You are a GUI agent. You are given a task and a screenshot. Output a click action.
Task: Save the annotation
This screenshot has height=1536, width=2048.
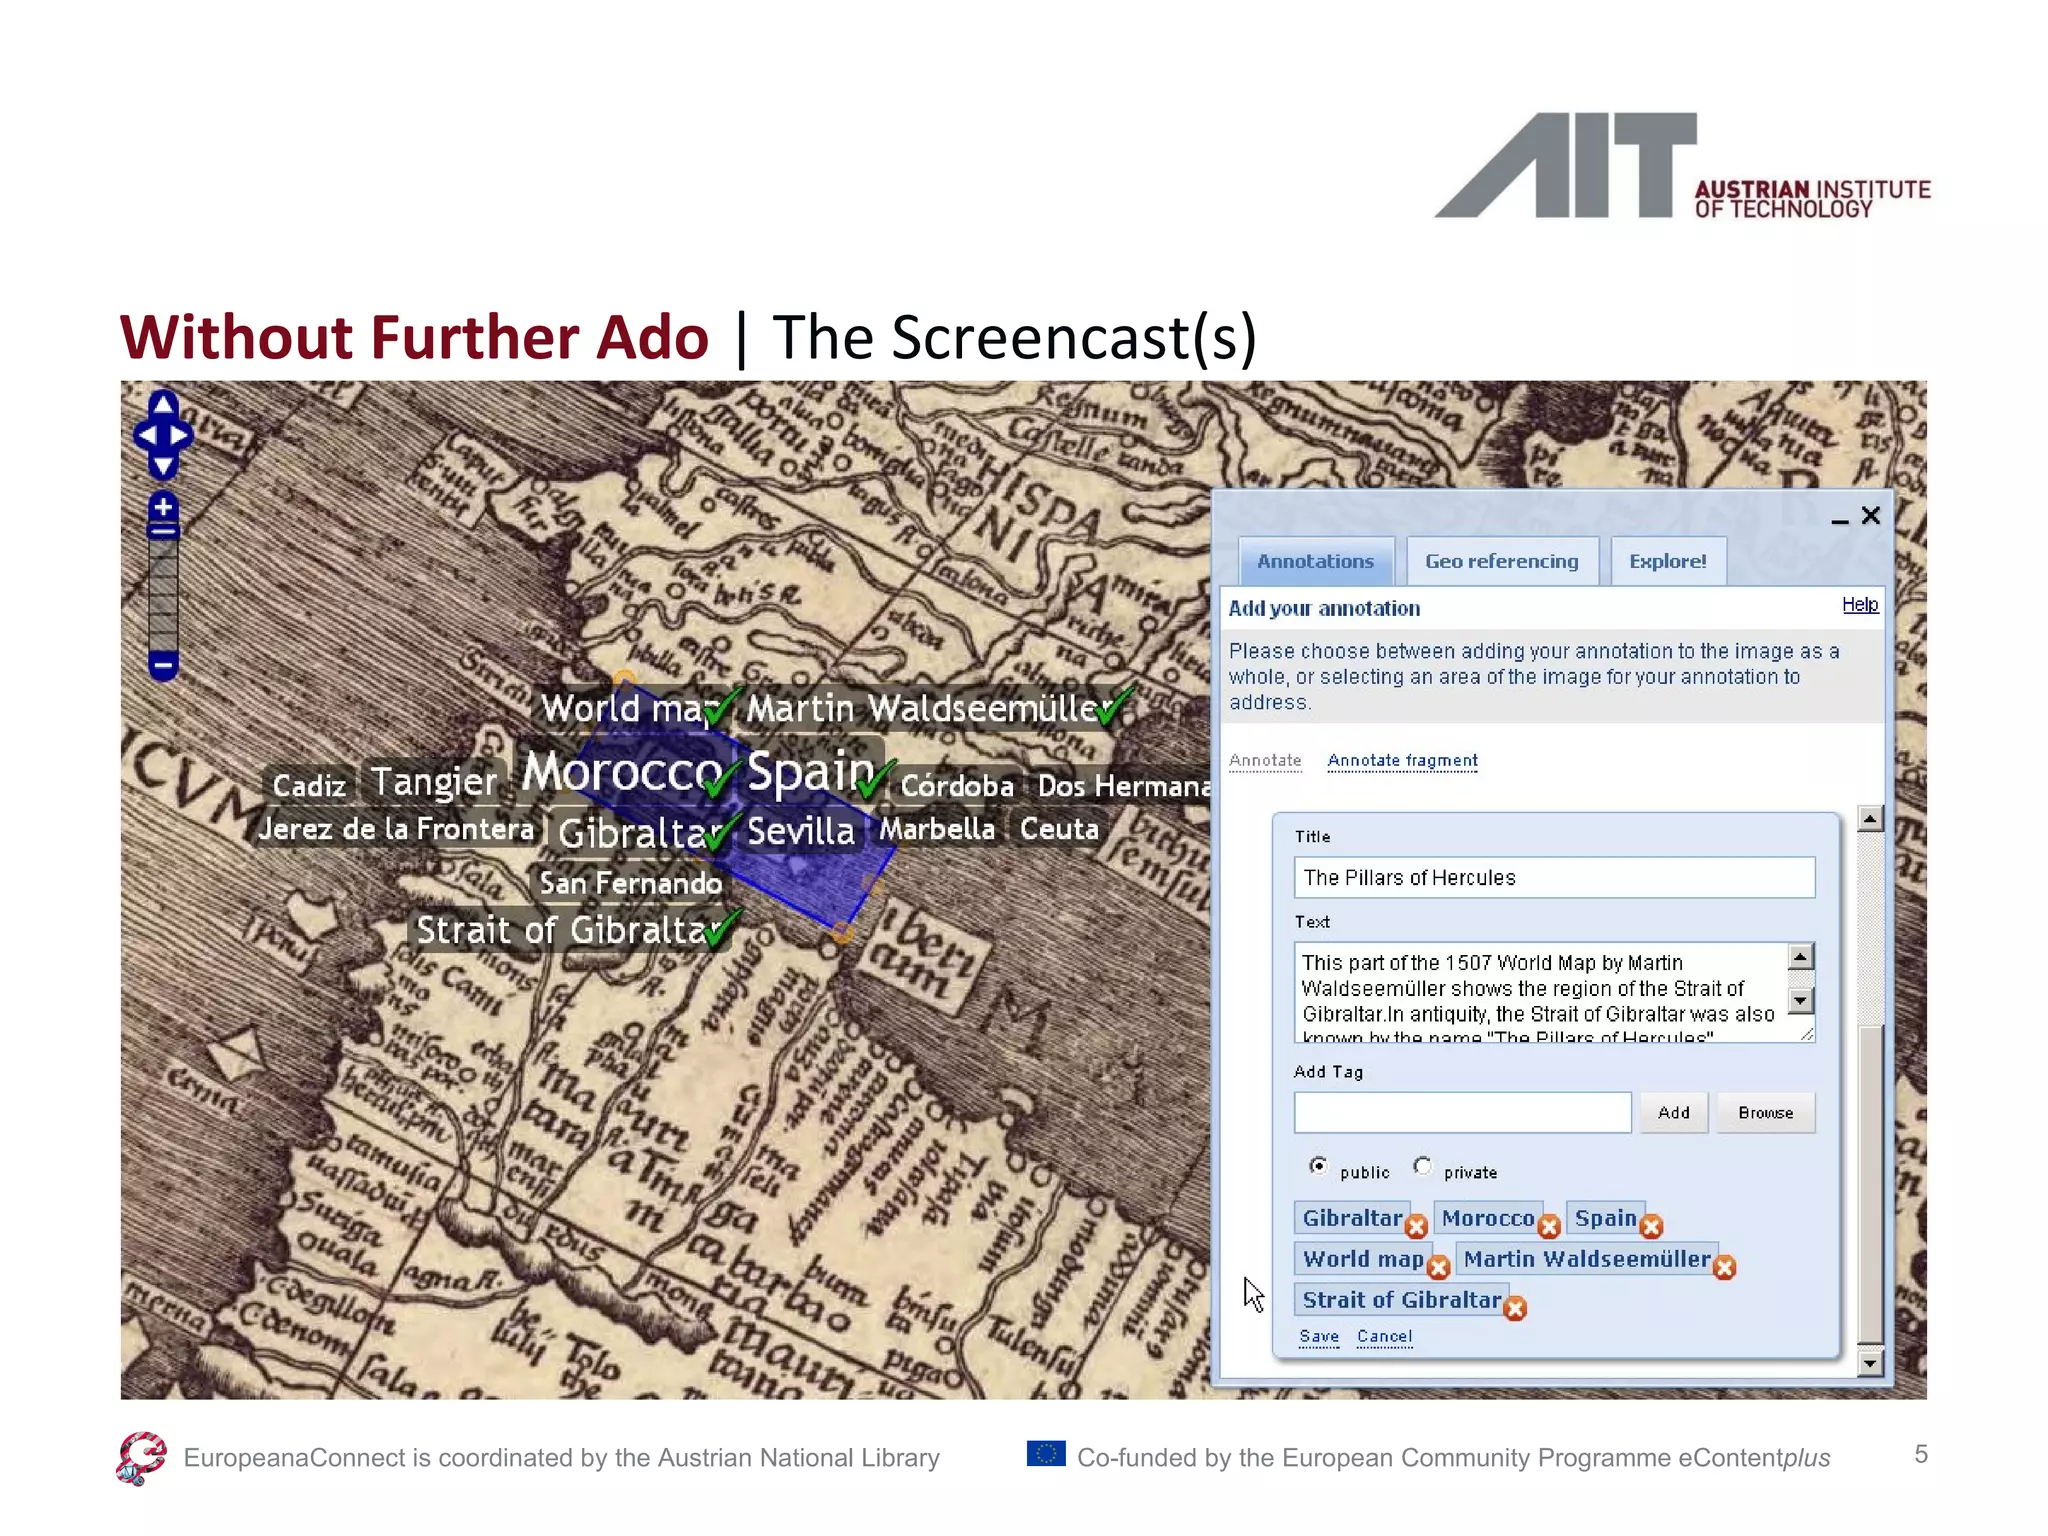coord(1319,1336)
